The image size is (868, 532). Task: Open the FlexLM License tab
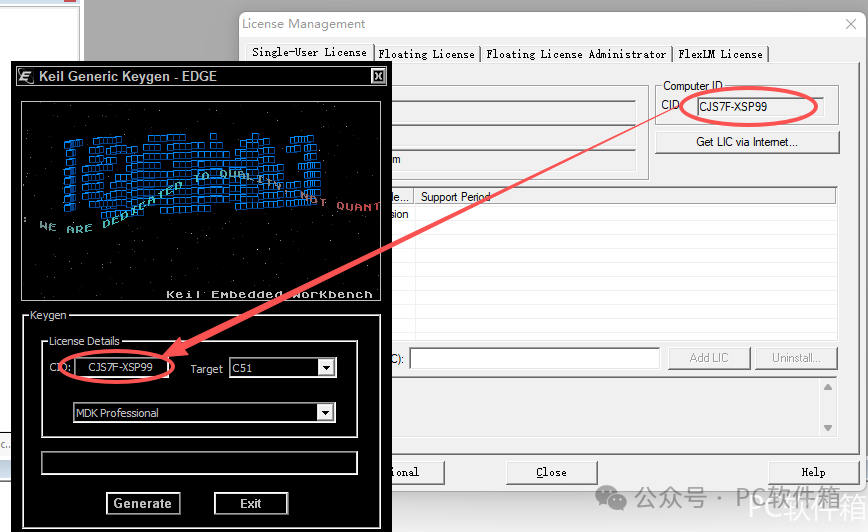(x=720, y=54)
